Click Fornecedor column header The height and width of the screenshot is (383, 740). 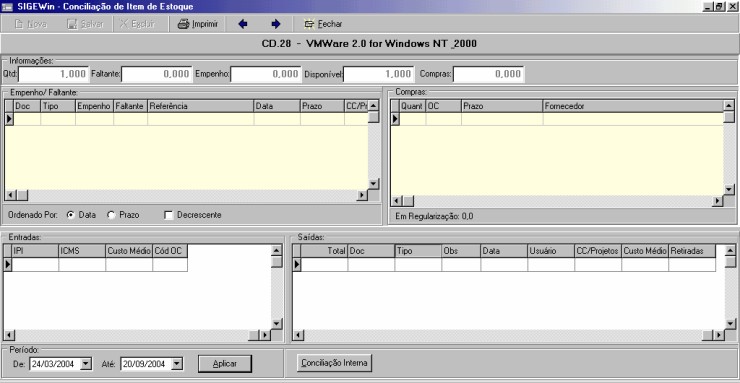tap(633, 106)
